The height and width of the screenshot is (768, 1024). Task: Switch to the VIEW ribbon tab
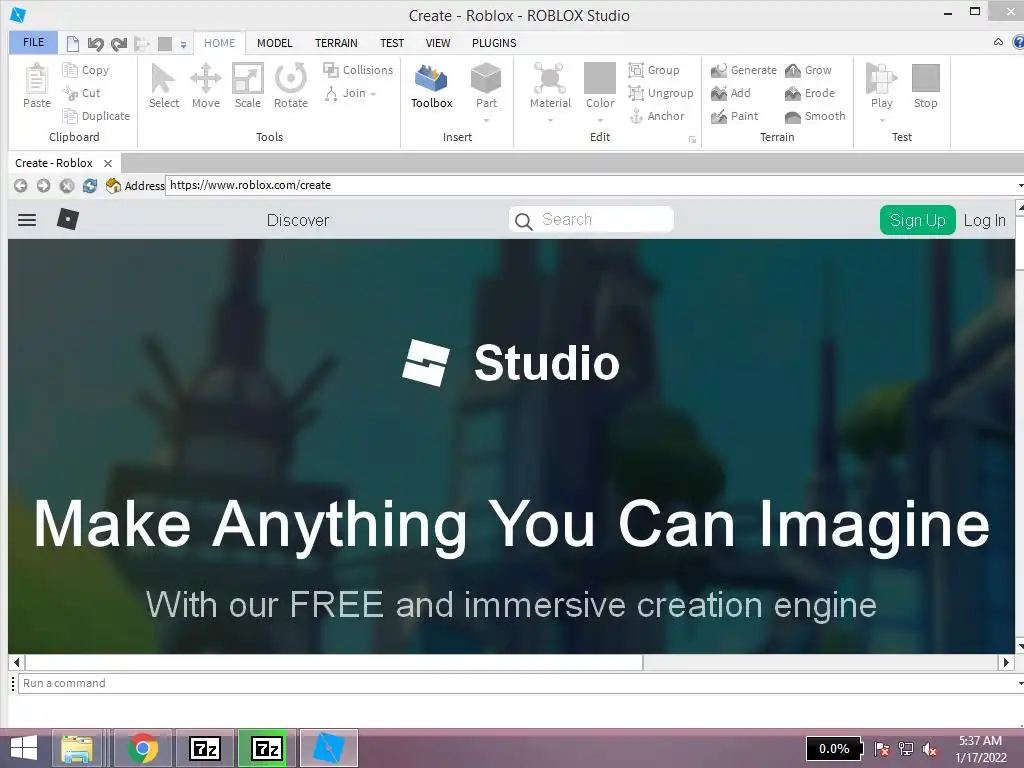click(438, 43)
